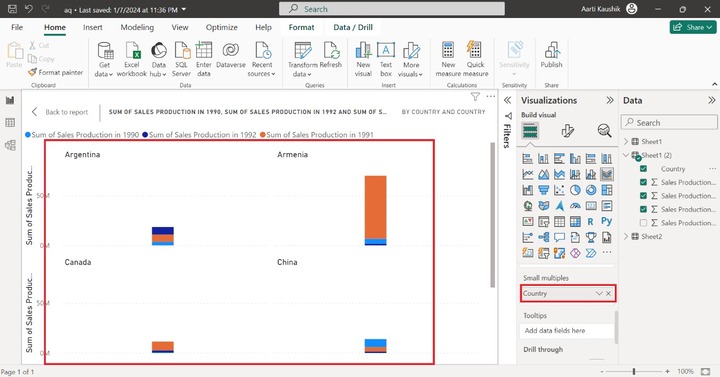Open the Modeling ribbon tab
This screenshot has width=720, height=377.
point(137,27)
